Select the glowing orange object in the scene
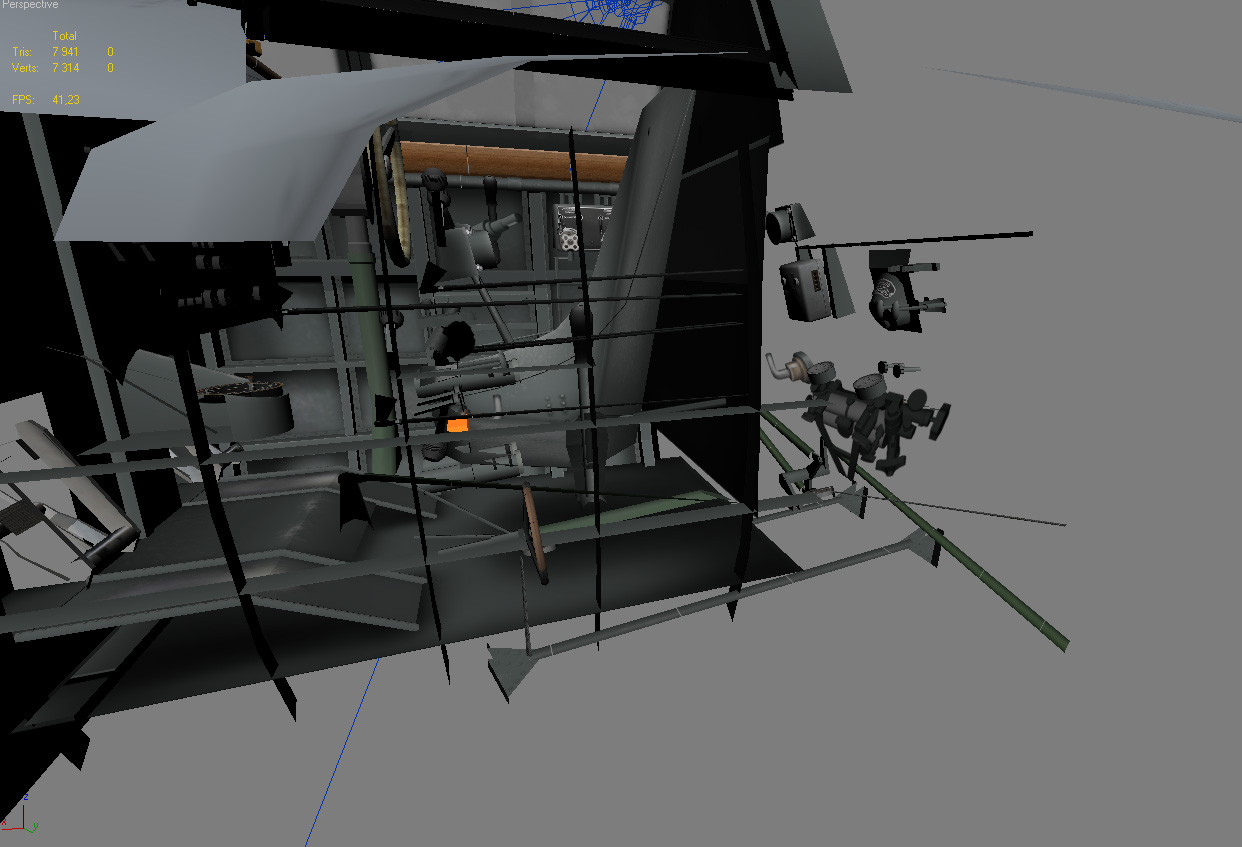1242x847 pixels. [x=457, y=424]
